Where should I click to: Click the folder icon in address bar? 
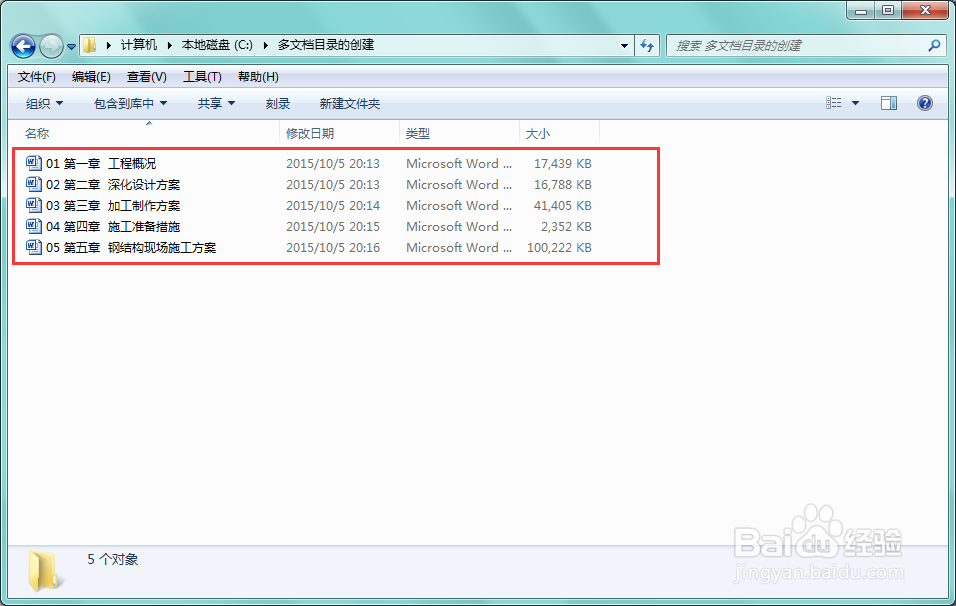[x=90, y=45]
